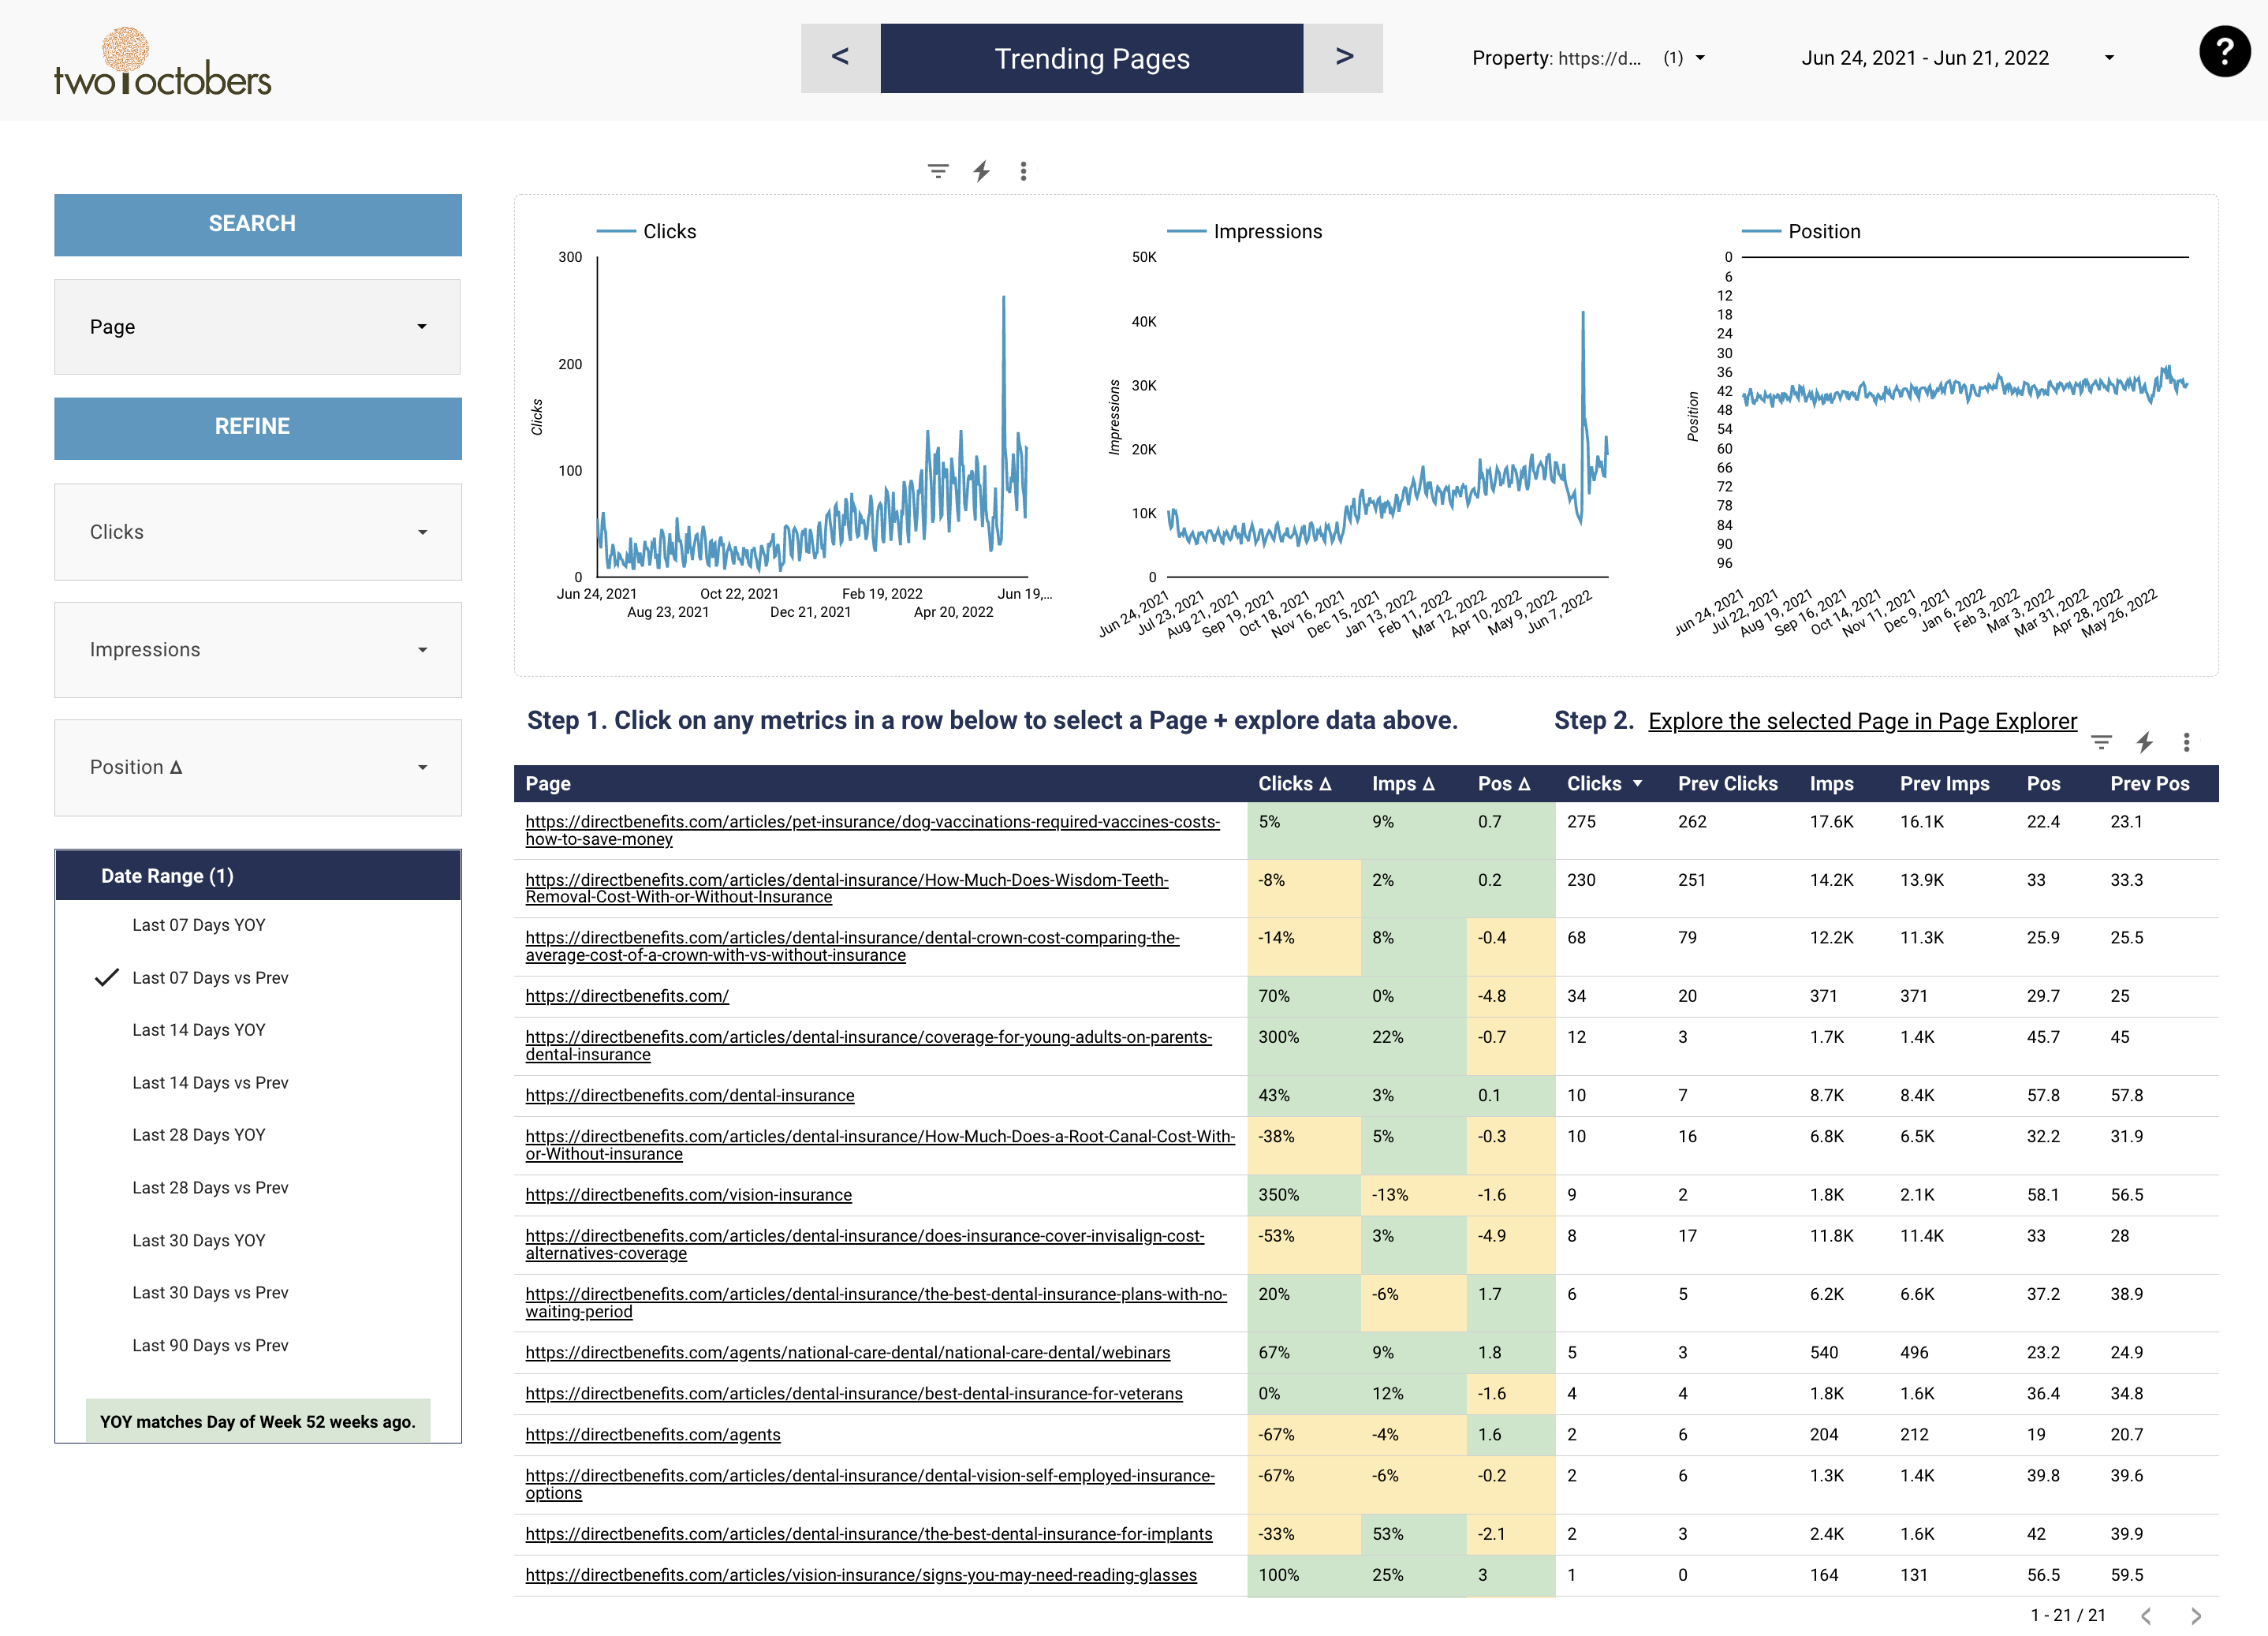This screenshot has width=2268, height=1636.
Task: Click the left arrow navigation button
Action: [x=840, y=58]
